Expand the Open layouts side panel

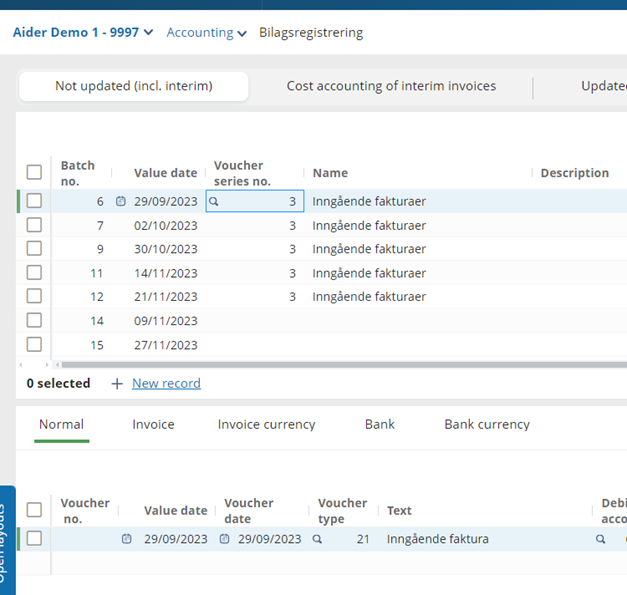[x=7, y=542]
